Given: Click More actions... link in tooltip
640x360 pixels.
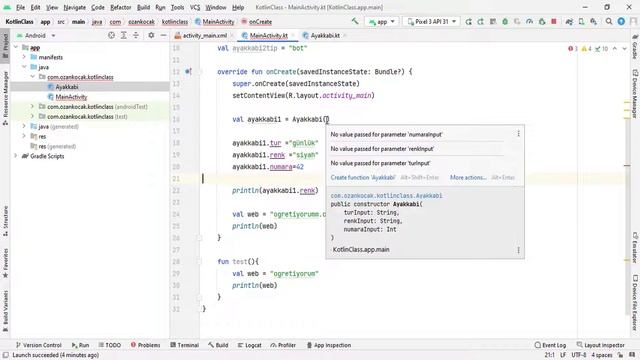Looking at the screenshot, I should click(468, 178).
